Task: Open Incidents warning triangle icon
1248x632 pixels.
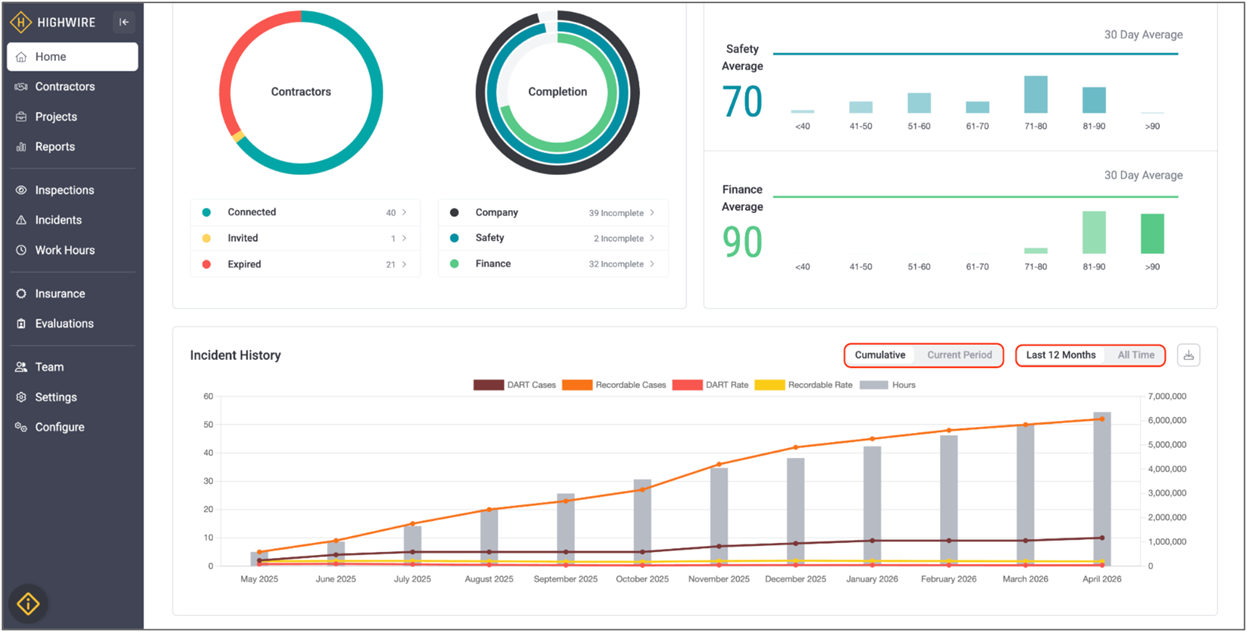Action: tap(21, 220)
